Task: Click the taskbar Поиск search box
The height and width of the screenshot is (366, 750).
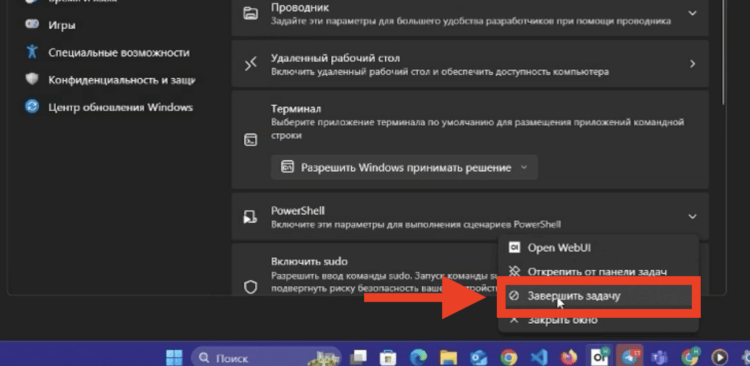Action: (x=266, y=357)
